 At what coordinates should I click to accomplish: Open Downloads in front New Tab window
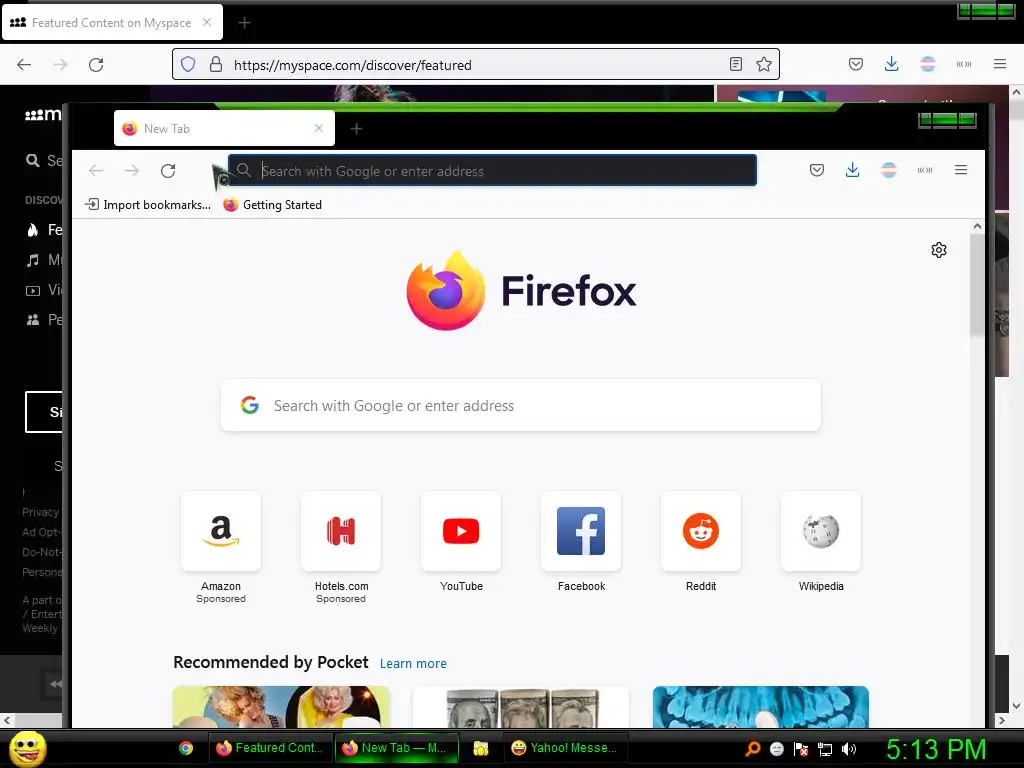(852, 170)
